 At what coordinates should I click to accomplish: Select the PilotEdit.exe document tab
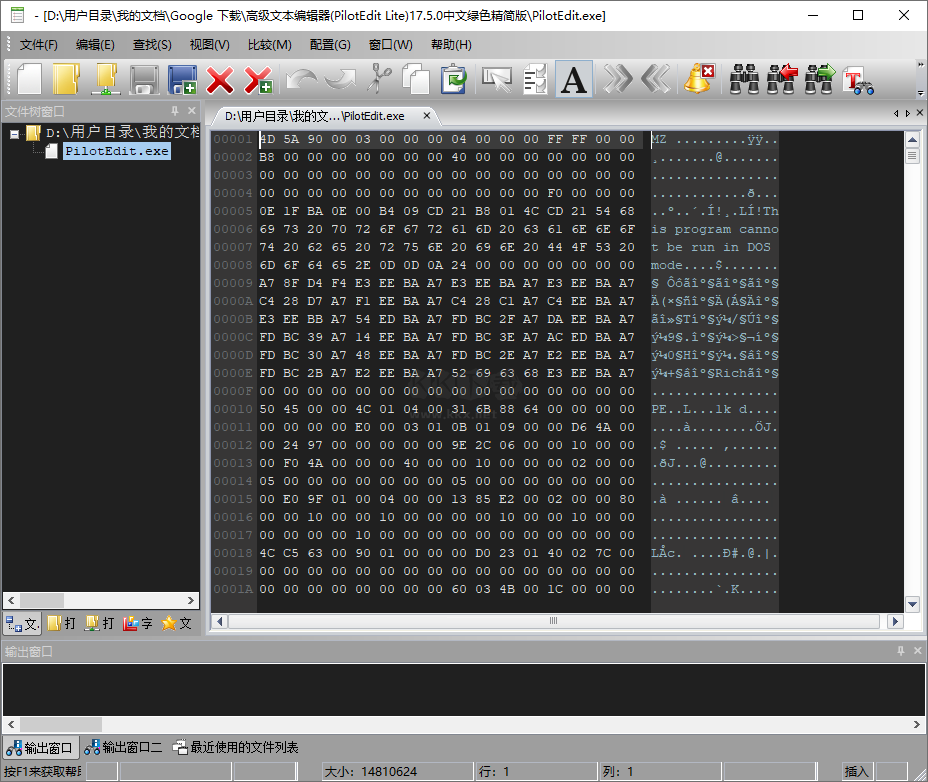click(x=314, y=116)
